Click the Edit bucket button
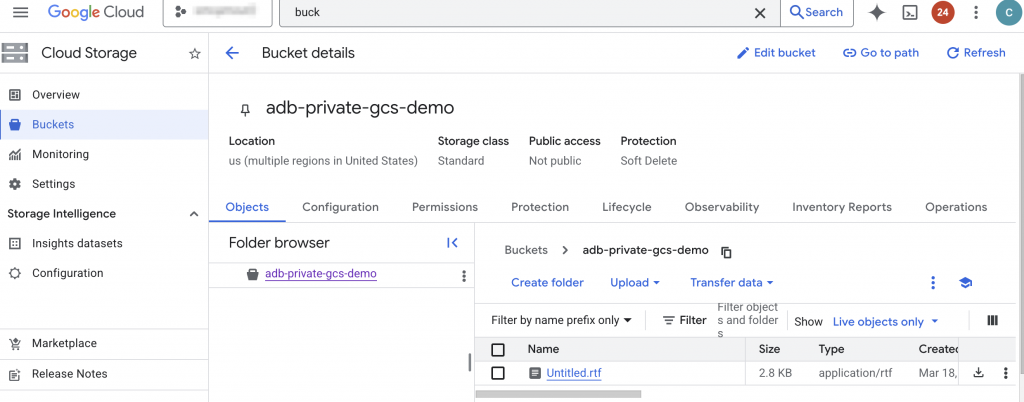Screen dimensions: 1024x402 [x=776, y=53]
